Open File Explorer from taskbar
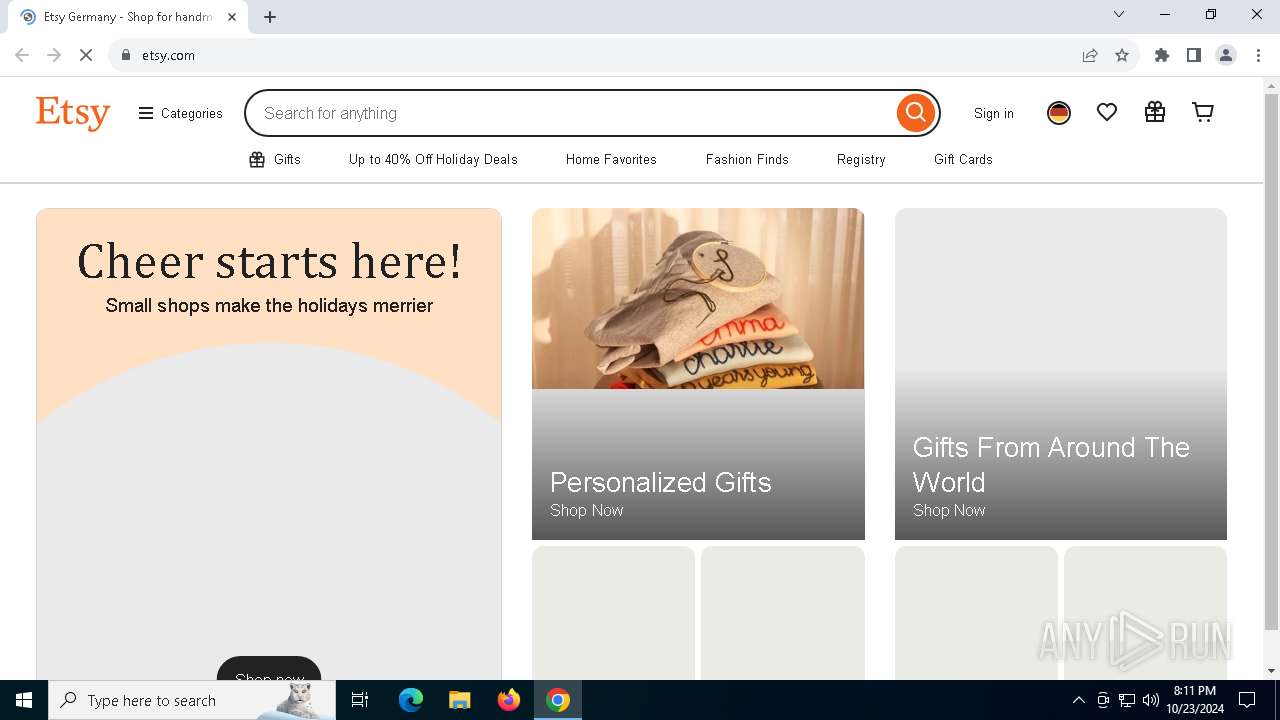 pyautogui.click(x=459, y=700)
